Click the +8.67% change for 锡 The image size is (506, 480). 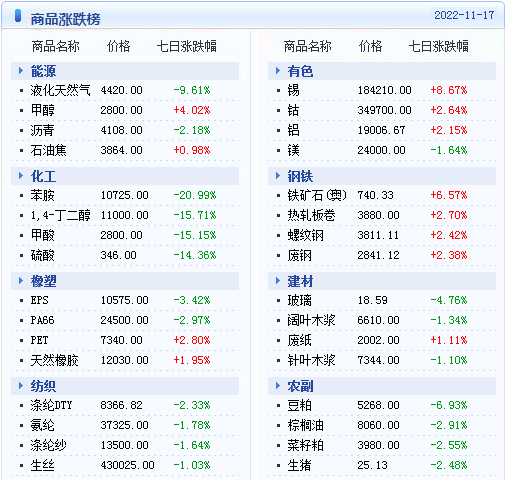pyautogui.click(x=449, y=90)
